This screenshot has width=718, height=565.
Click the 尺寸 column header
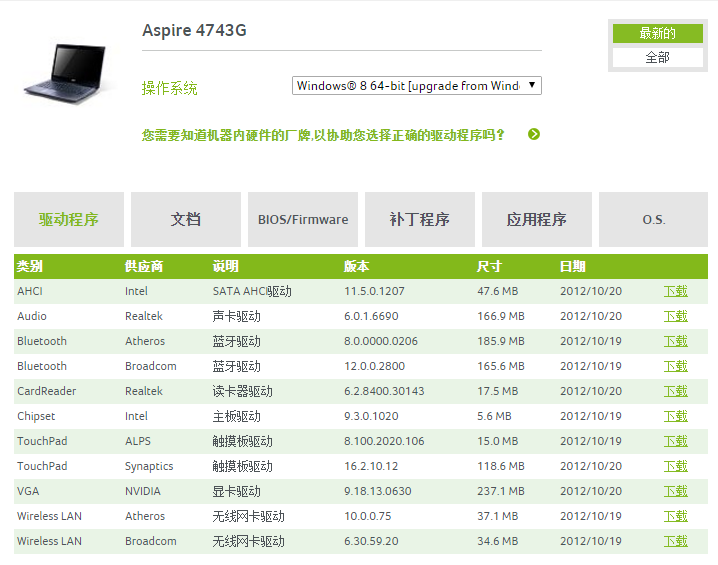pos(489,266)
